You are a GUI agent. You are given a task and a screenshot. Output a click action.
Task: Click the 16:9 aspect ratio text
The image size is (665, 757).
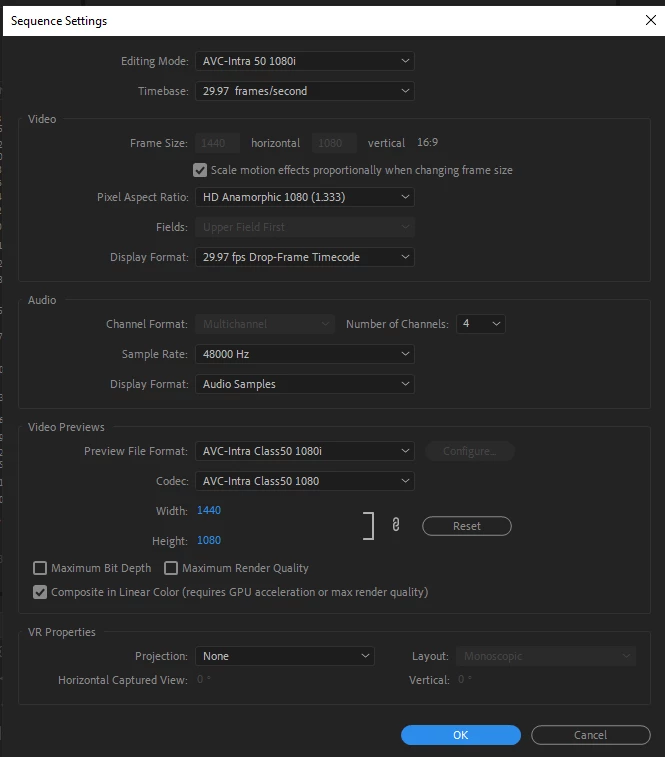point(427,142)
